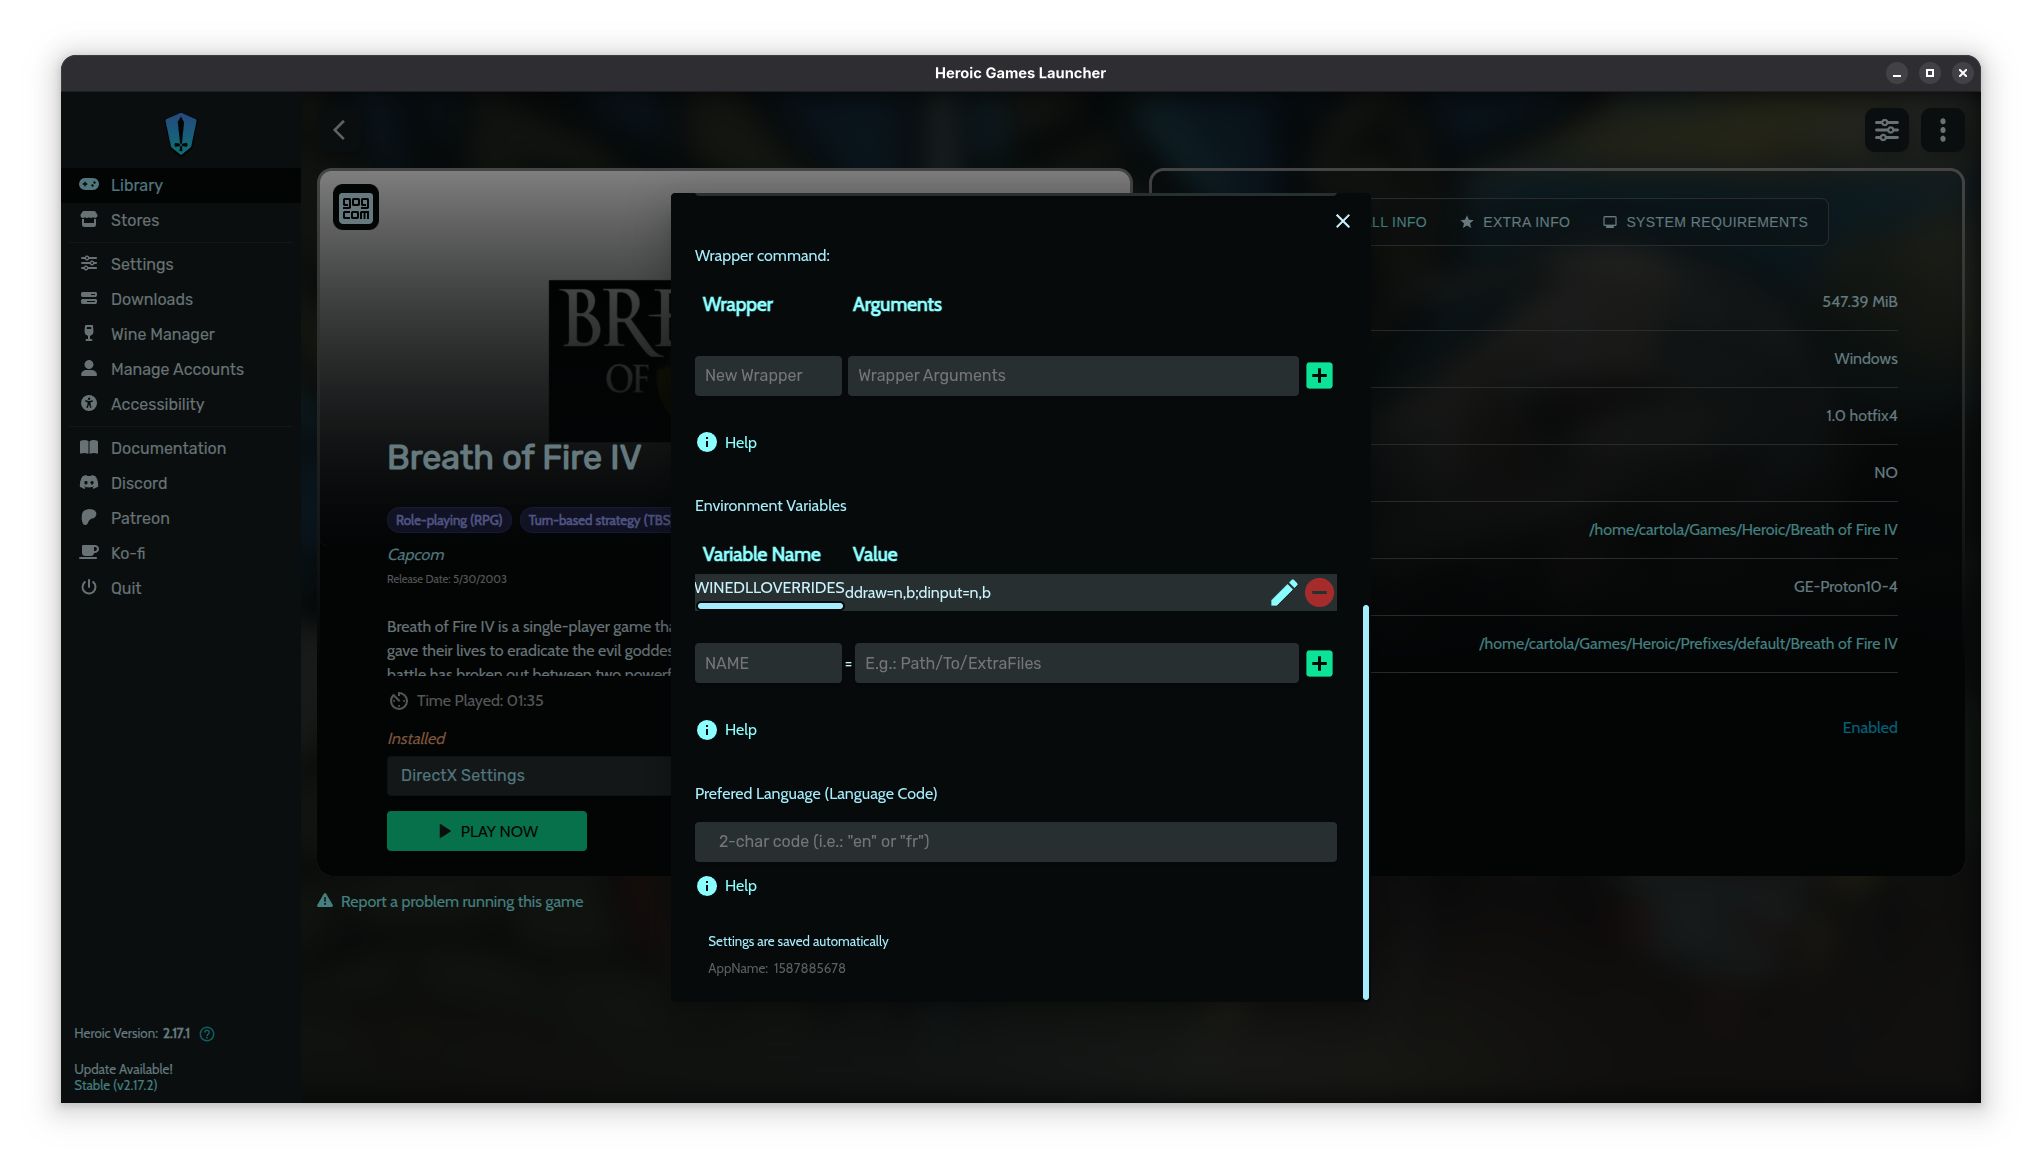Minimize the Heroic Games Launcher window

pyautogui.click(x=1896, y=73)
